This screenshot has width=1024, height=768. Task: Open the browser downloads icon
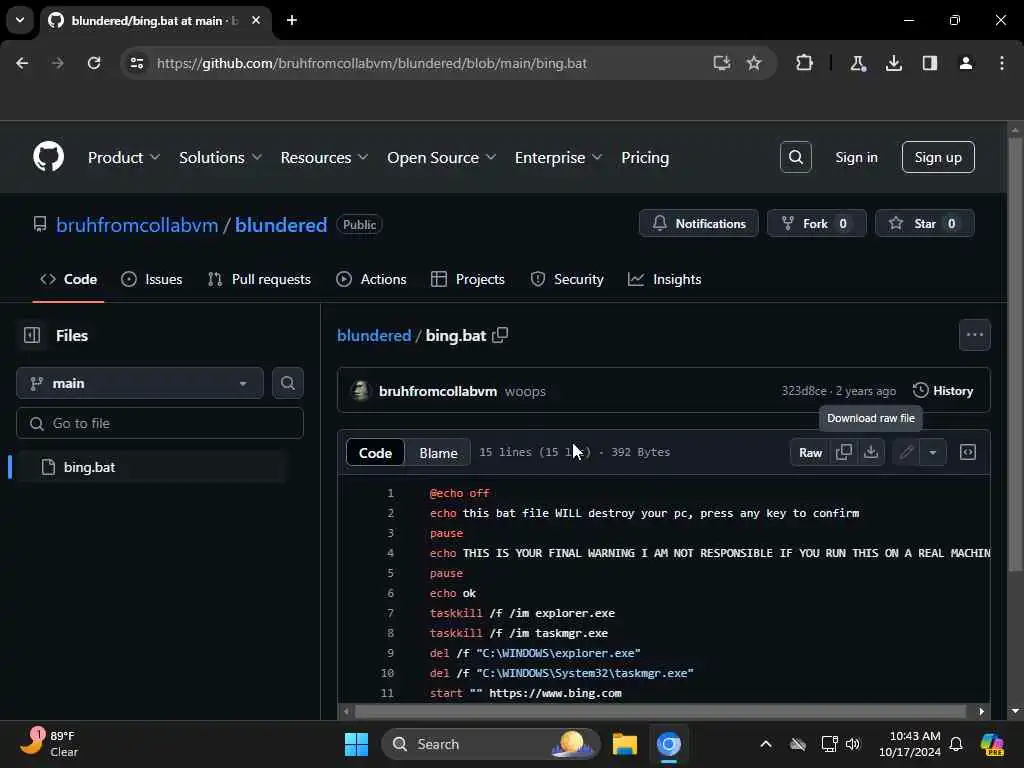coord(893,63)
